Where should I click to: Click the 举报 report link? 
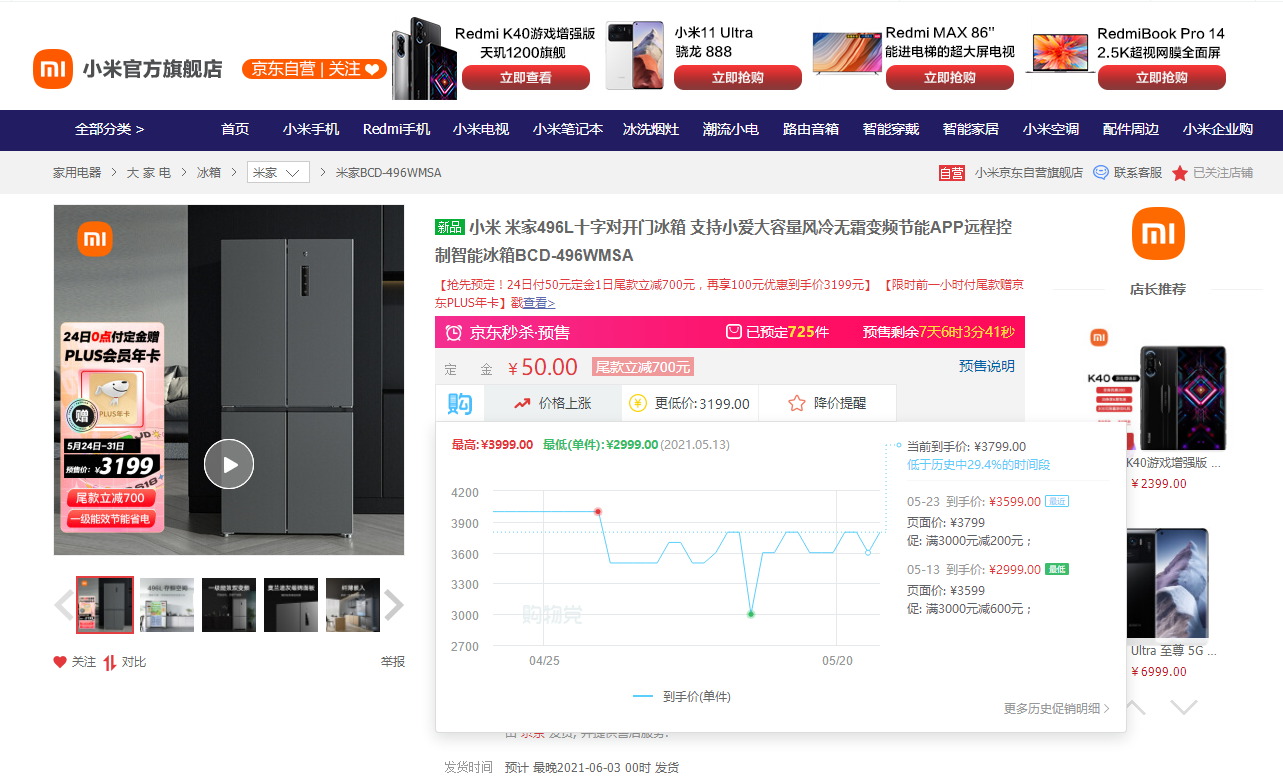(x=393, y=662)
